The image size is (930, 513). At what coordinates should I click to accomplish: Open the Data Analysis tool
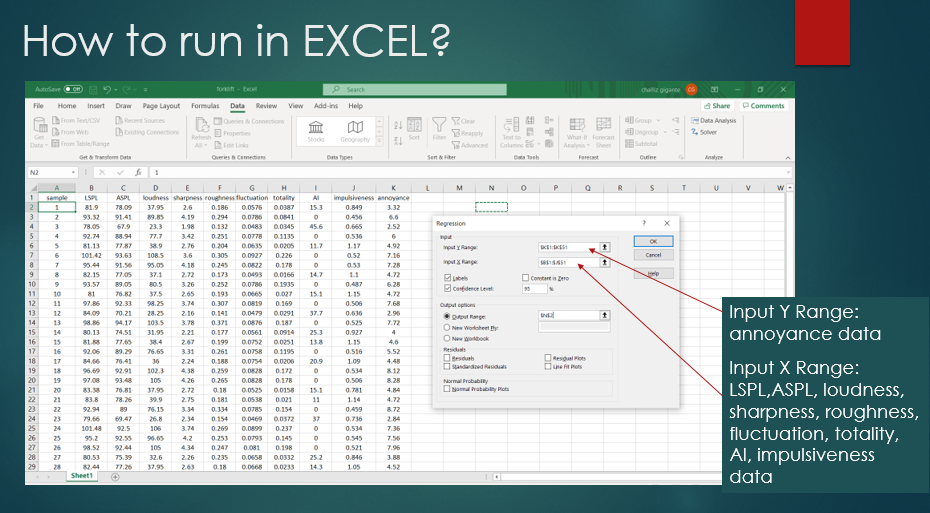714,120
